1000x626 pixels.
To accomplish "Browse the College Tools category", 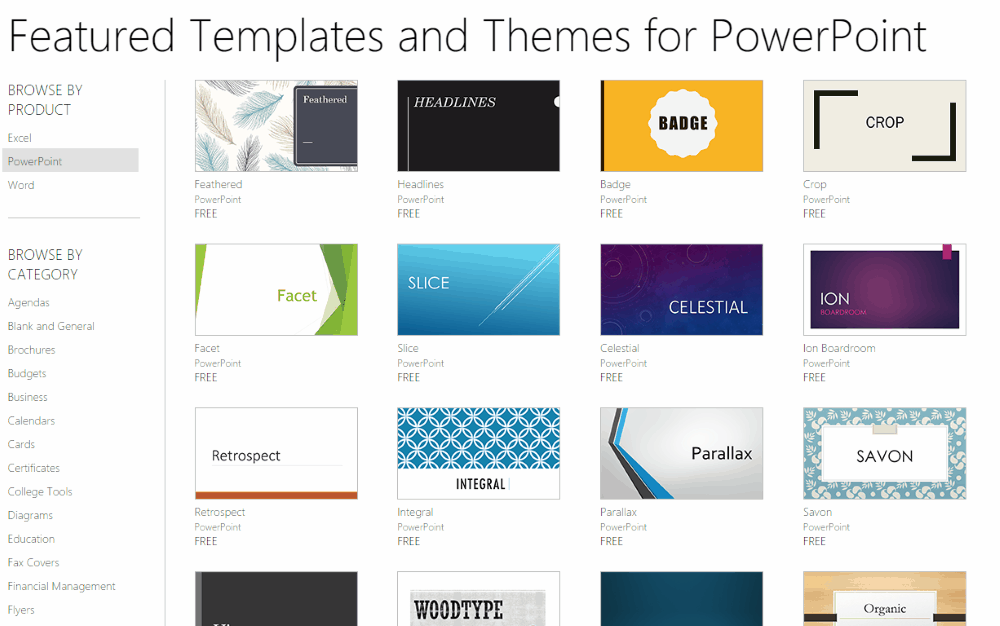I will pos(40,491).
